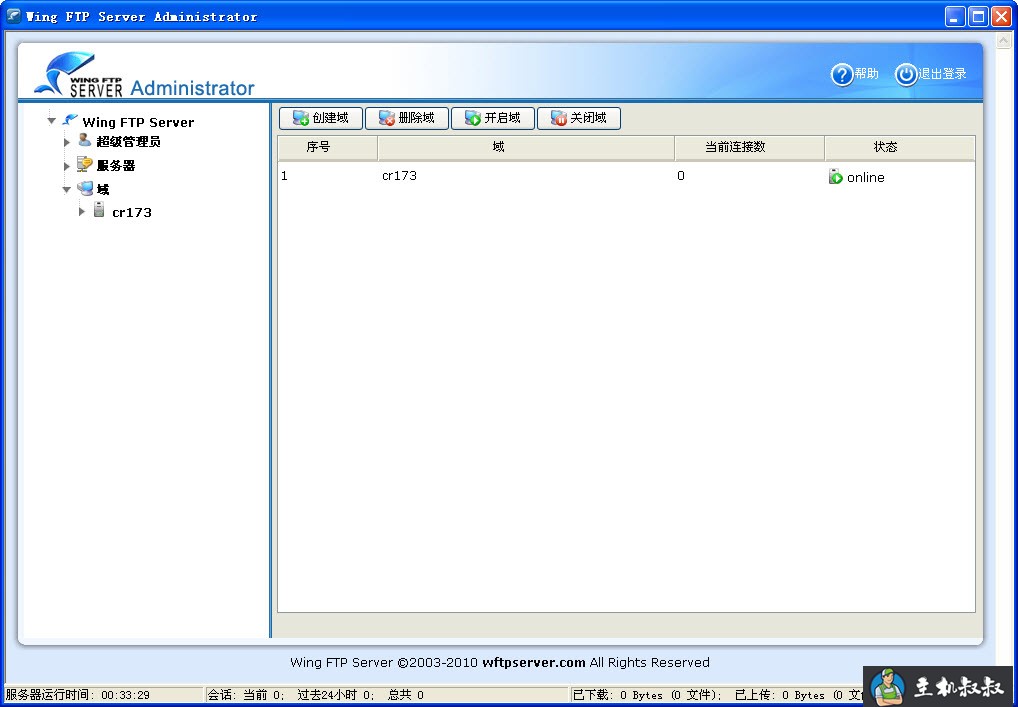
Task: Click row number 1 in table
Action: click(284, 176)
